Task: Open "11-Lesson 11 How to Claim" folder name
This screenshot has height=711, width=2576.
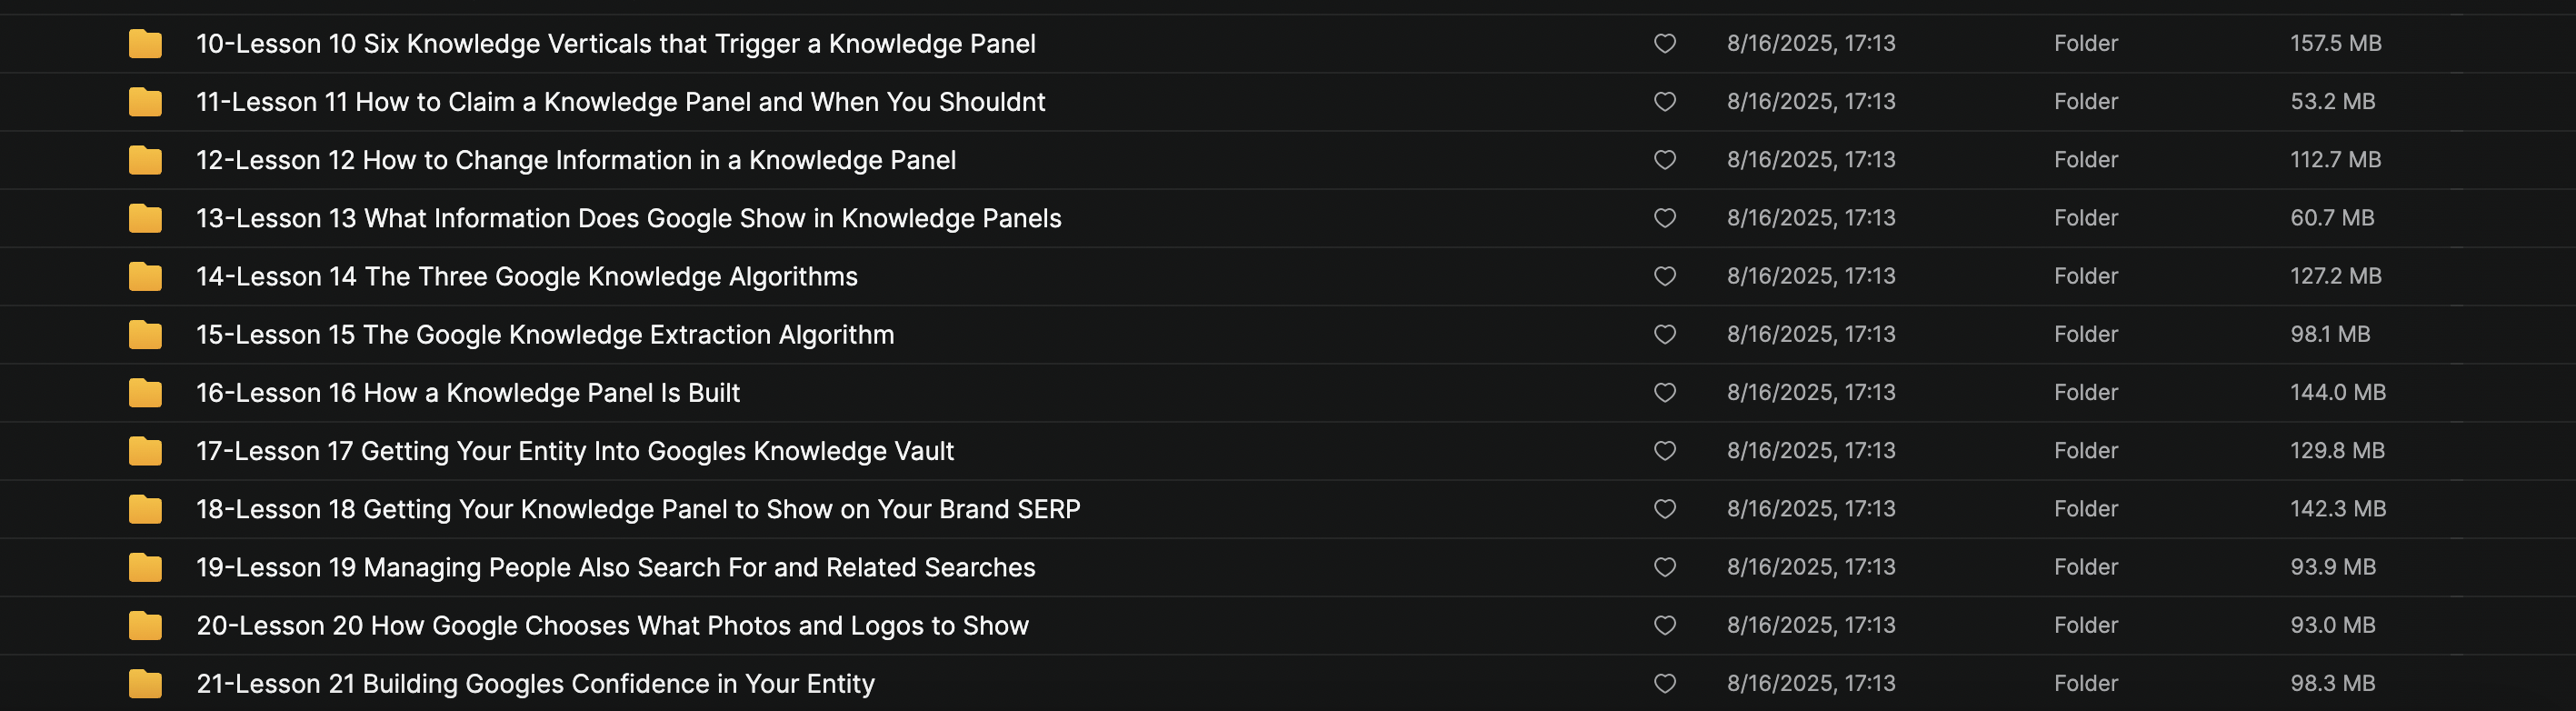Action: coord(620,102)
